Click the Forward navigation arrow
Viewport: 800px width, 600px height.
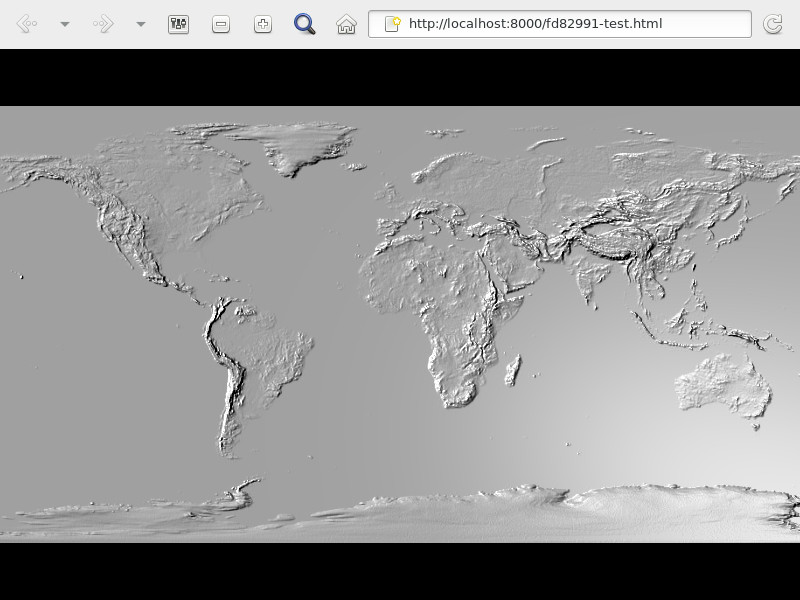[103, 24]
